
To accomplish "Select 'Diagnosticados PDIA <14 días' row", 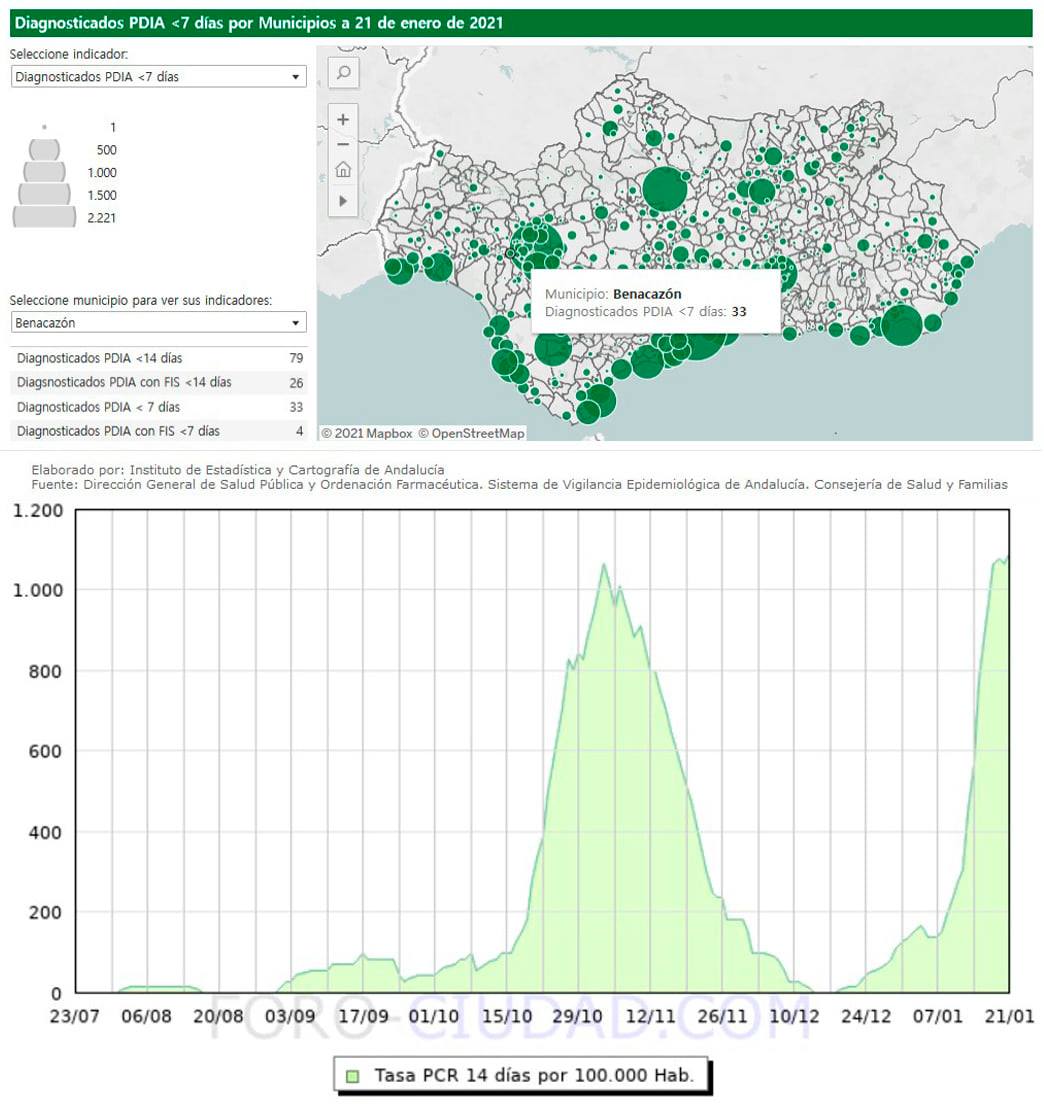I will 159,358.
